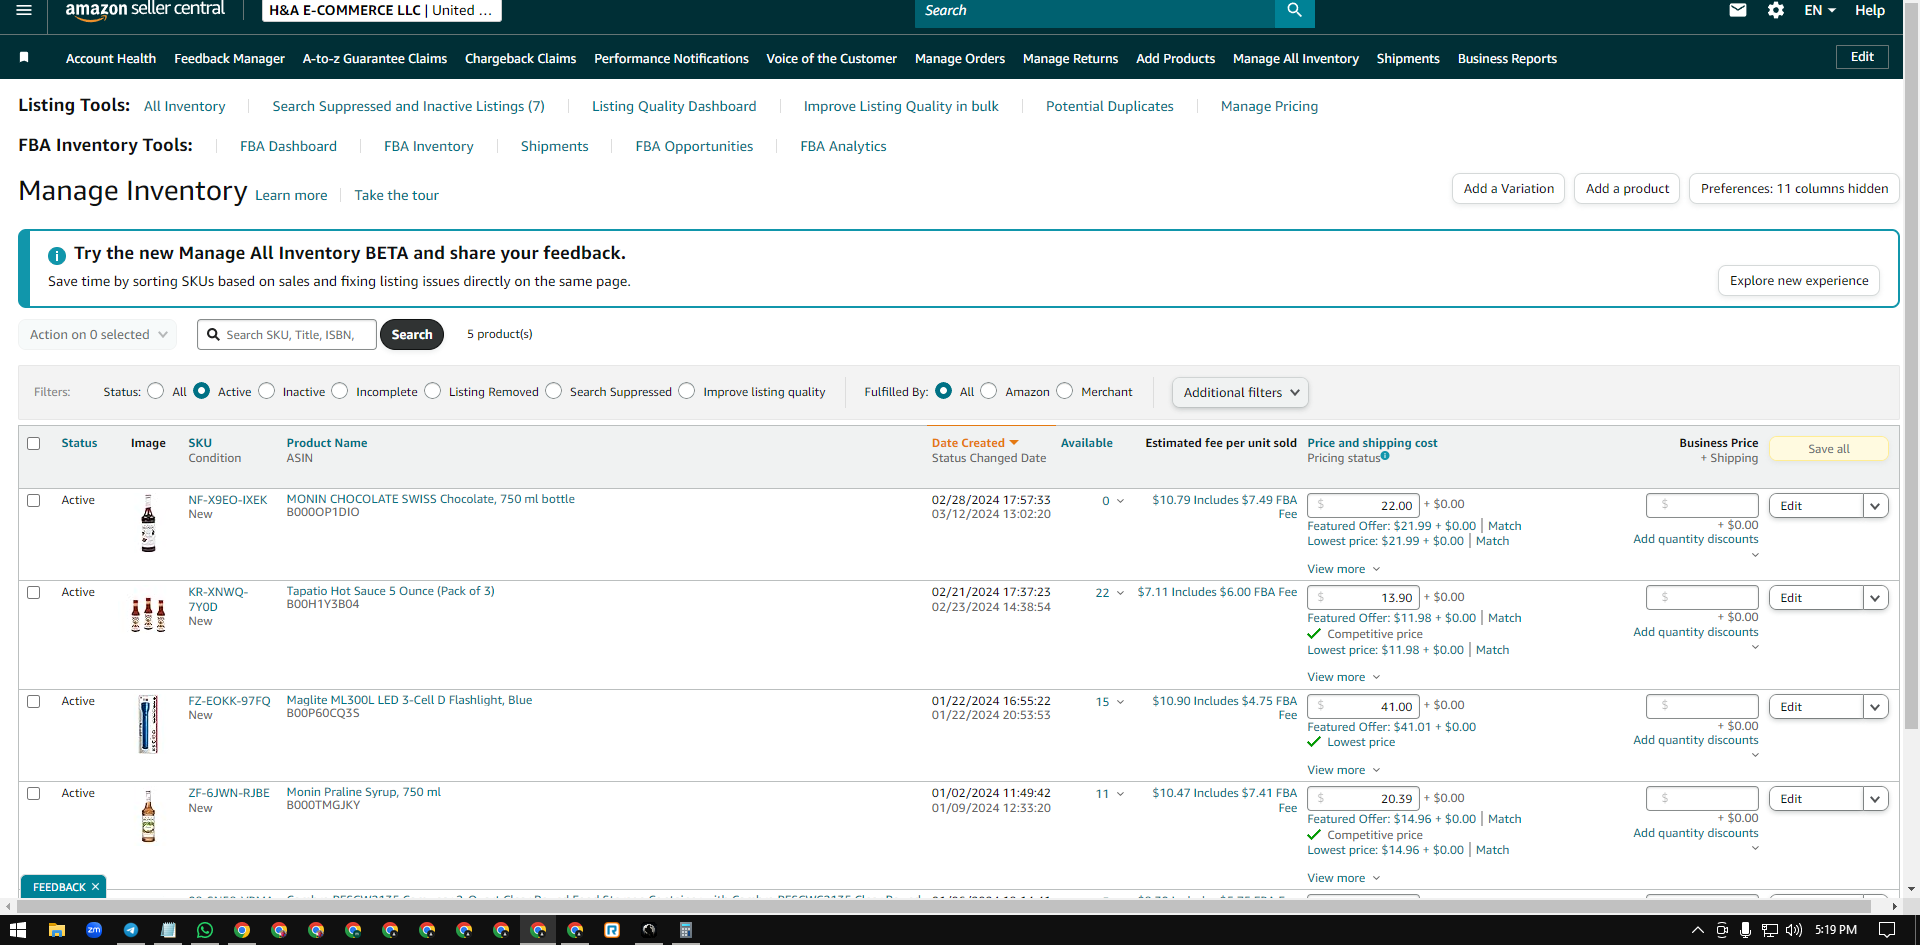The image size is (1920, 945).
Task: Select the Search Suppressed radio button
Action: click(x=554, y=391)
